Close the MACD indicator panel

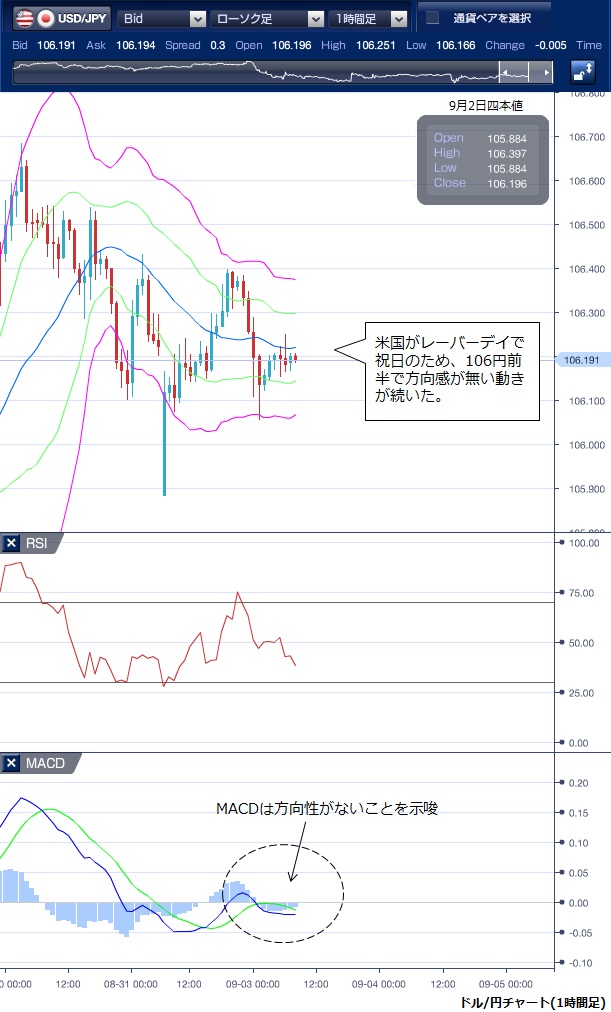tap(12, 763)
